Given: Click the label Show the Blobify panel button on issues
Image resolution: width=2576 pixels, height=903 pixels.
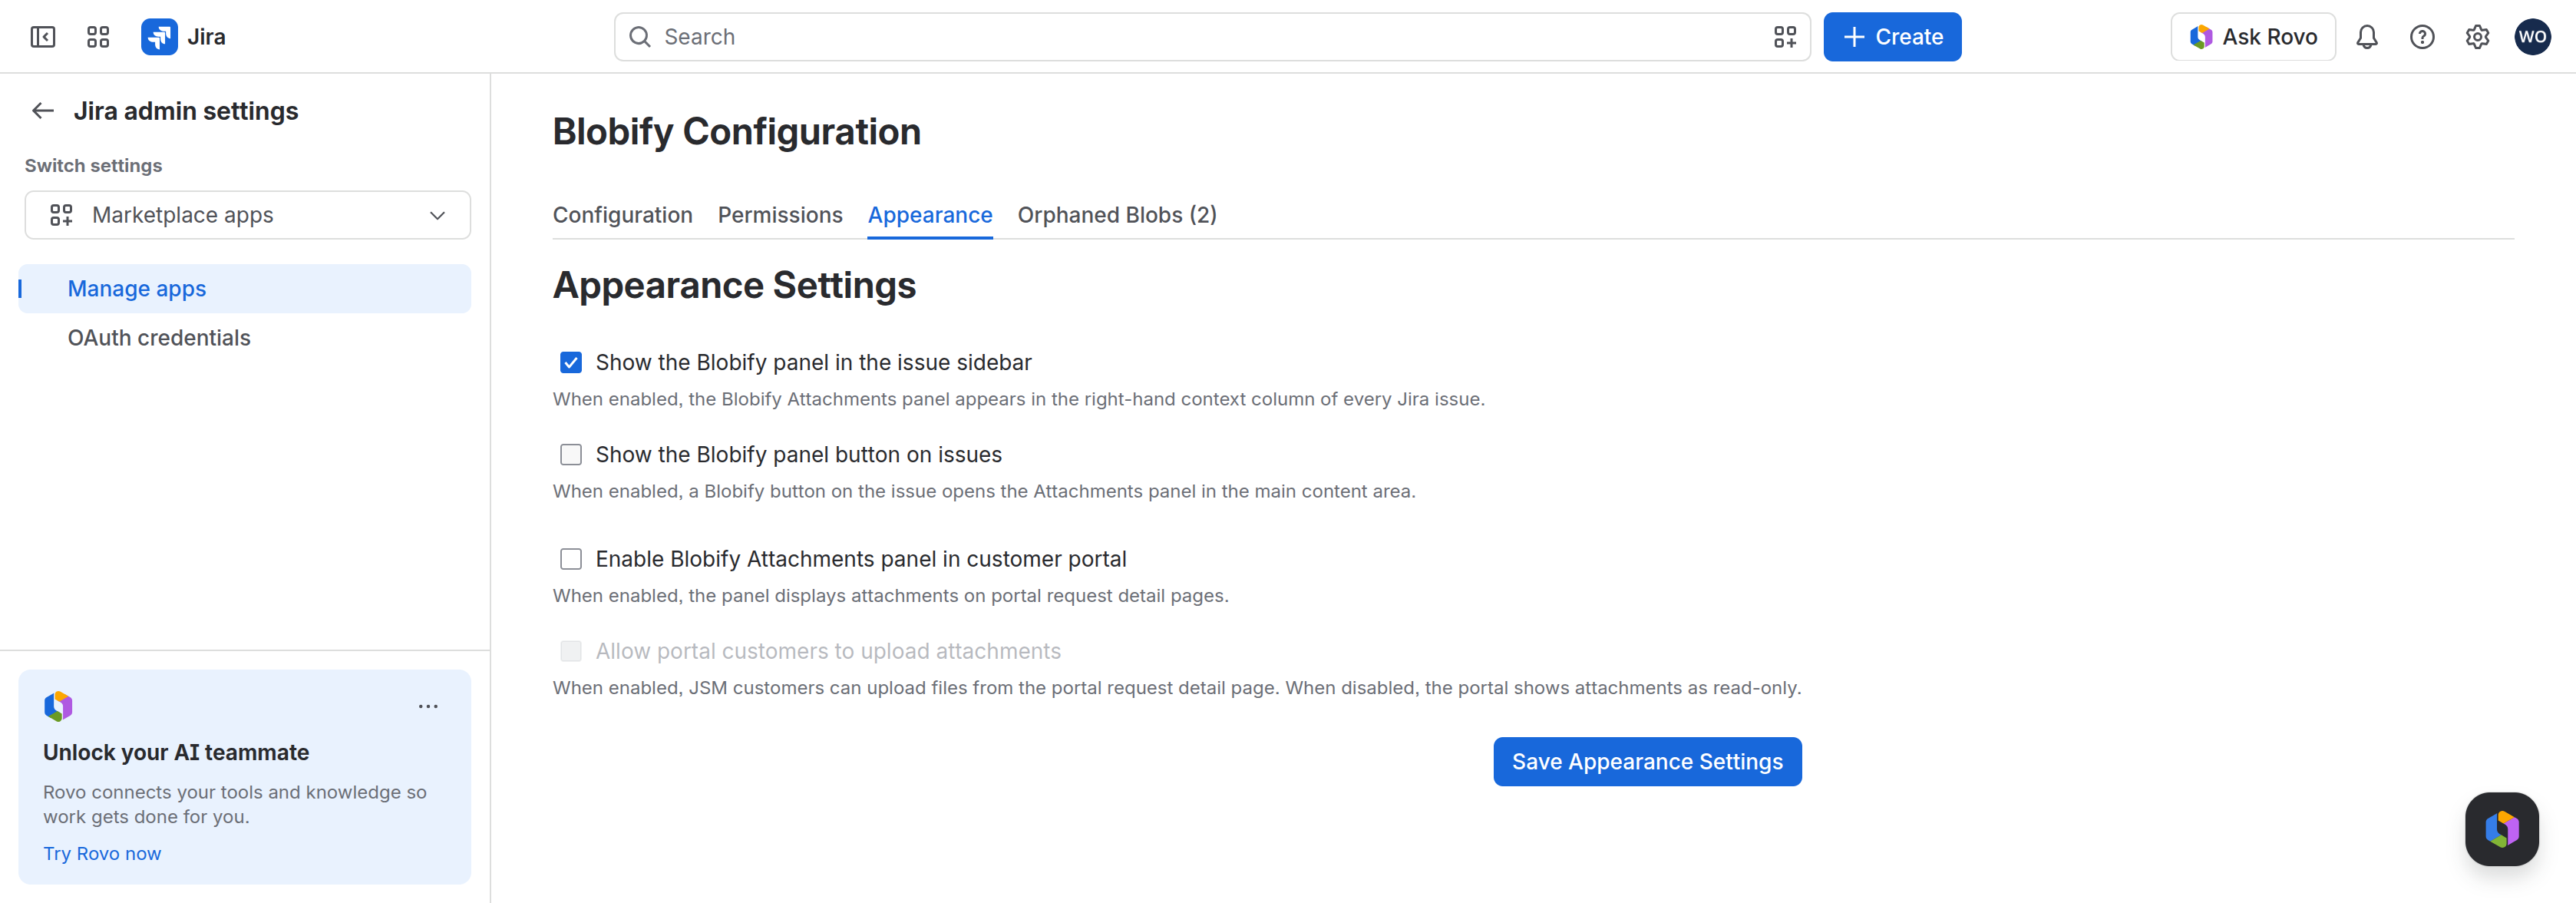Looking at the screenshot, I should [799, 455].
